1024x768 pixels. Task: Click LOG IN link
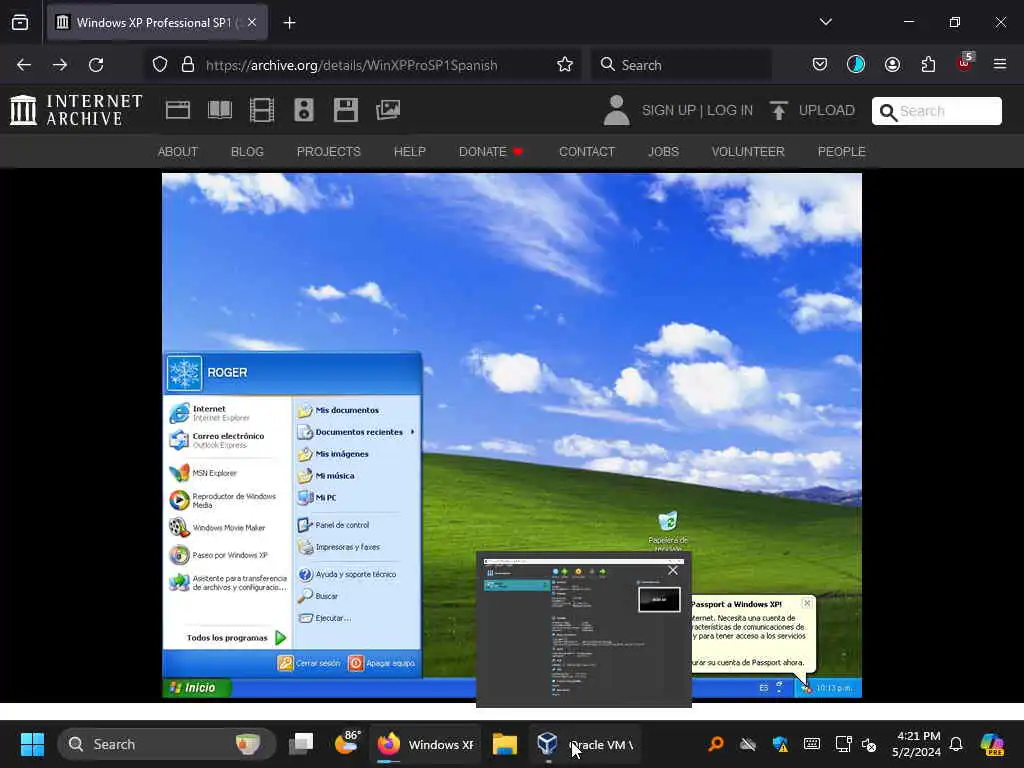729,110
